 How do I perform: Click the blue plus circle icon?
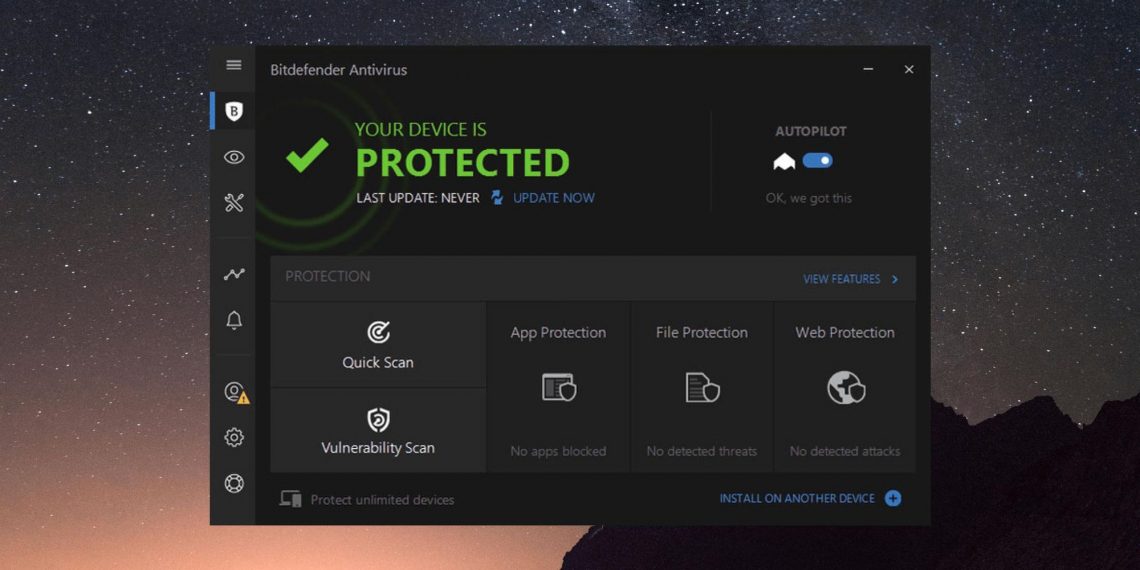click(893, 498)
